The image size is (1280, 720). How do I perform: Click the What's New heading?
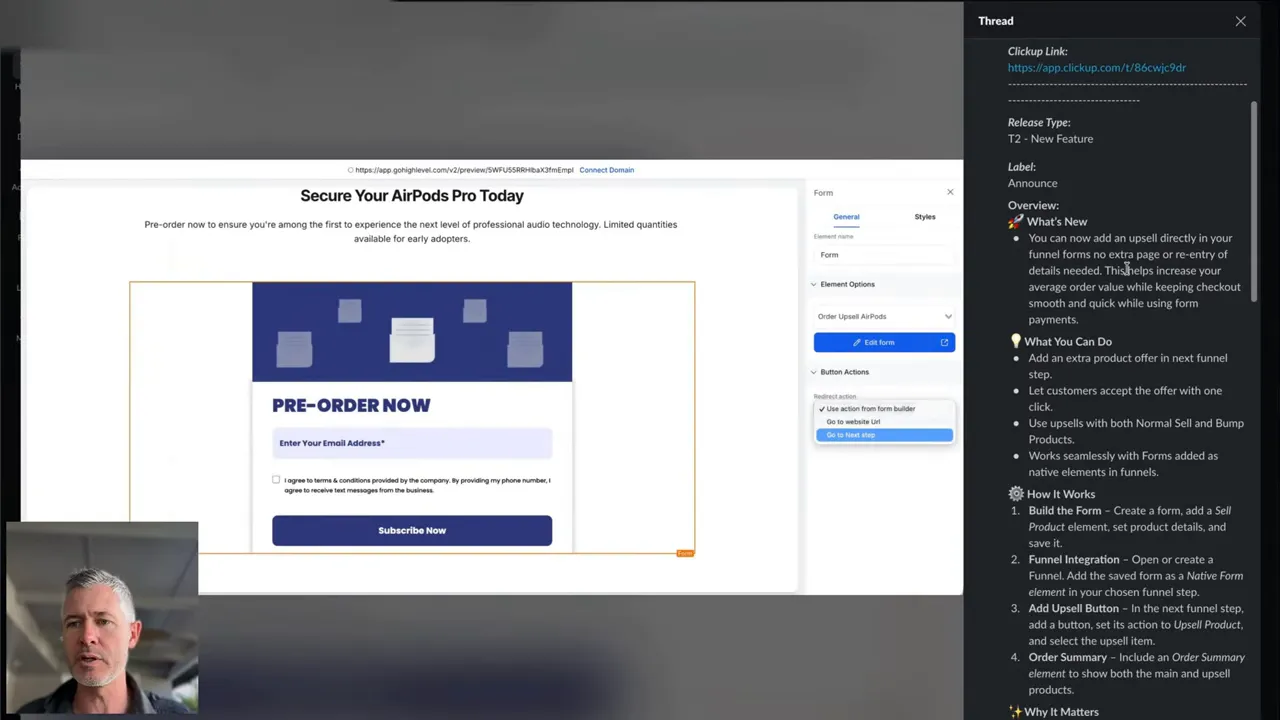1056,222
